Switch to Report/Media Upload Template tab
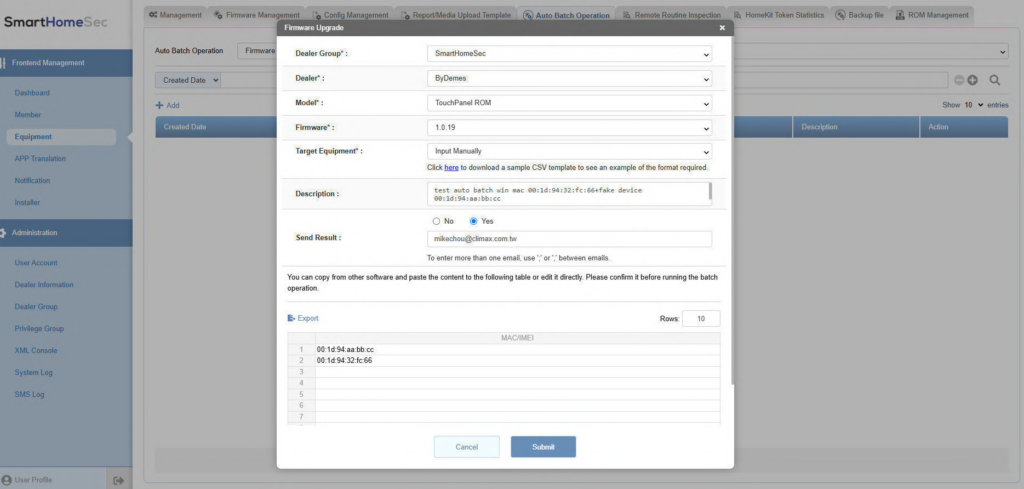The height and width of the screenshot is (489, 1024). [x=456, y=15]
